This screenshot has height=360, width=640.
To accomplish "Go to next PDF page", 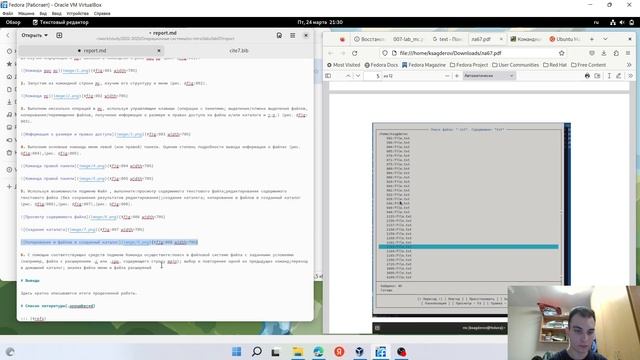I will [x=358, y=76].
